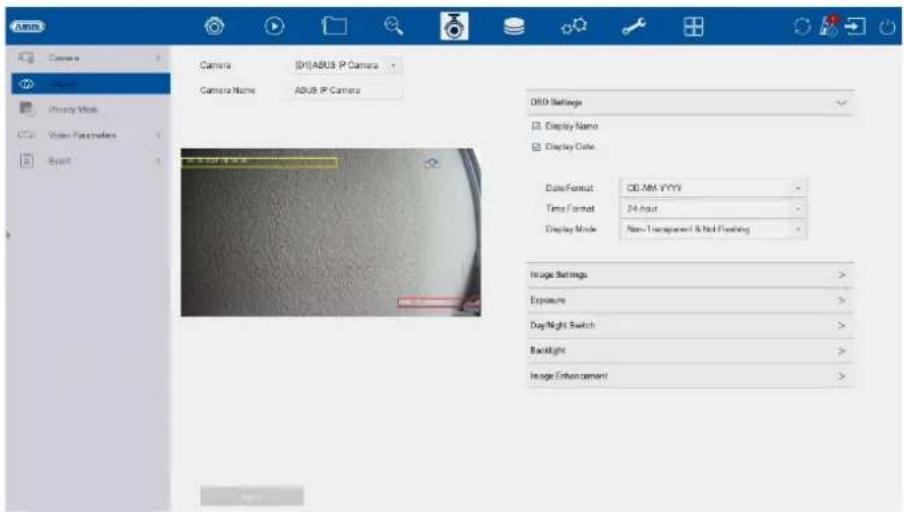The height and width of the screenshot is (512, 904).
Task: Click the Date Format label
Action: tap(569, 188)
